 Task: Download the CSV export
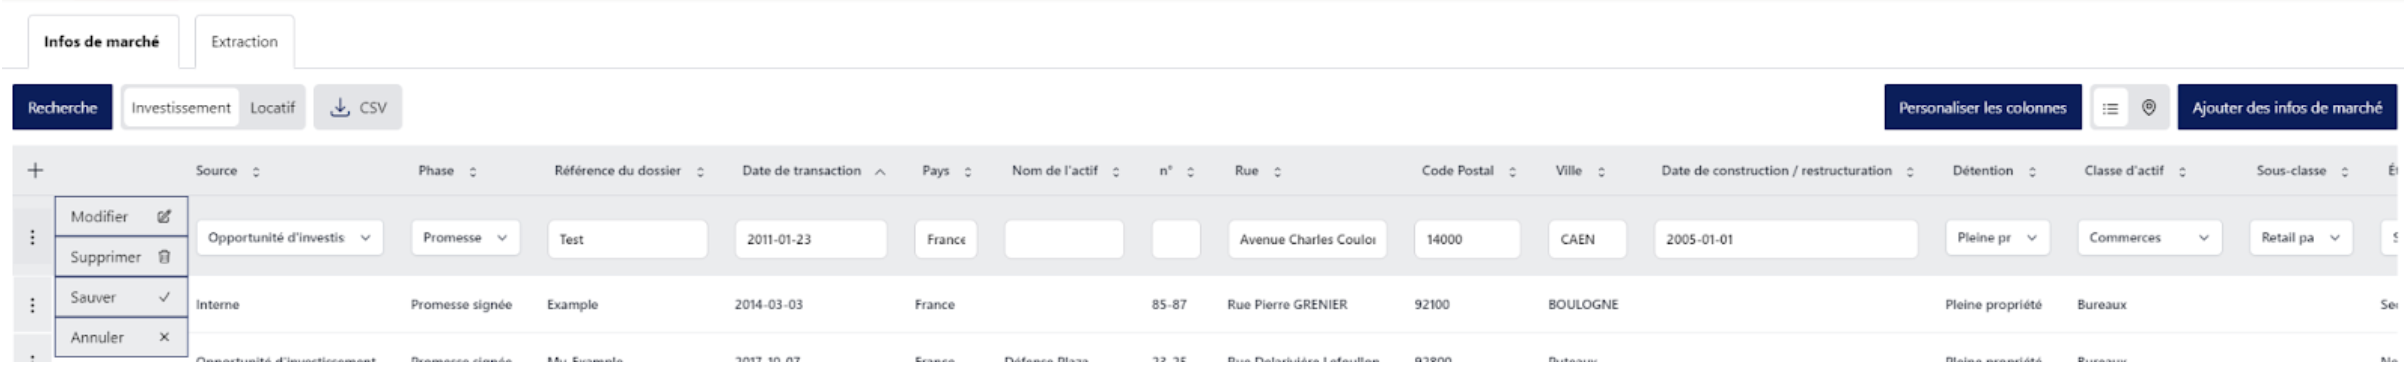(358, 107)
